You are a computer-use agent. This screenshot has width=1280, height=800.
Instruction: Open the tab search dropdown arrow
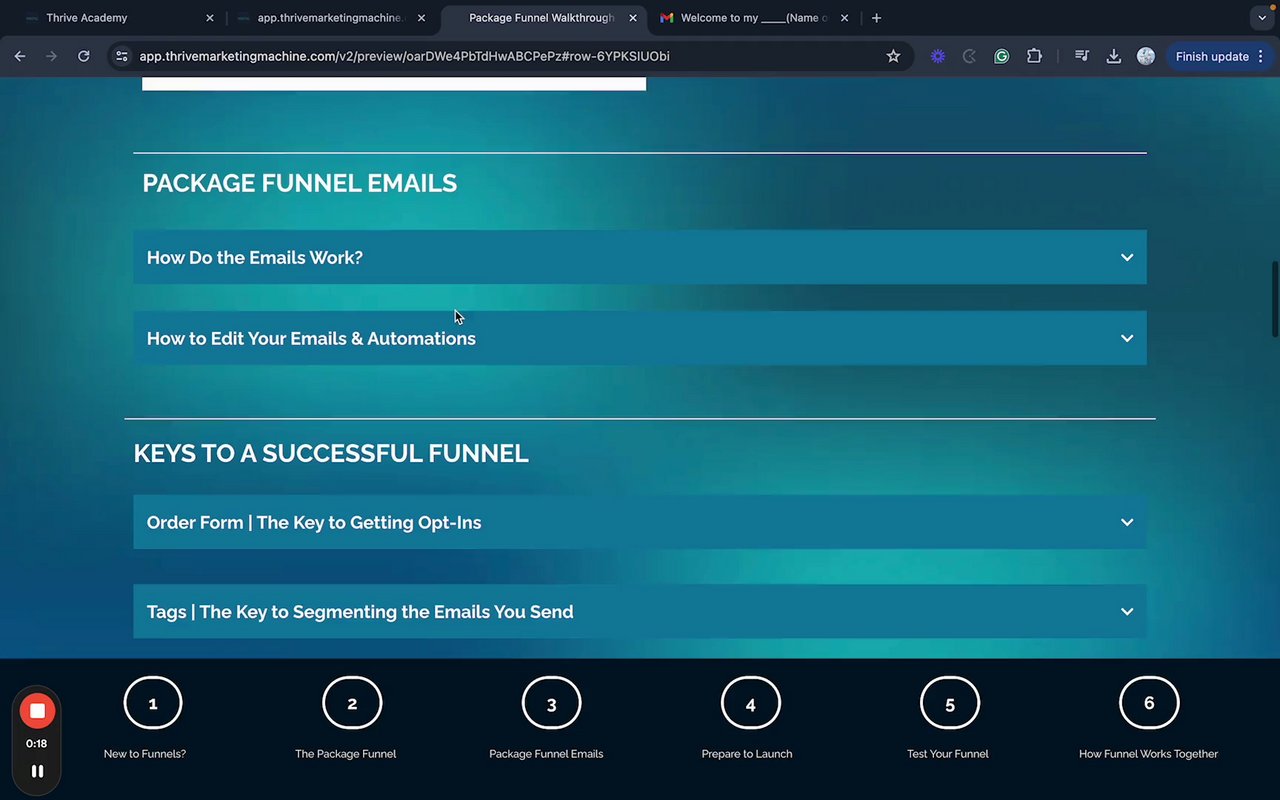1262,18
